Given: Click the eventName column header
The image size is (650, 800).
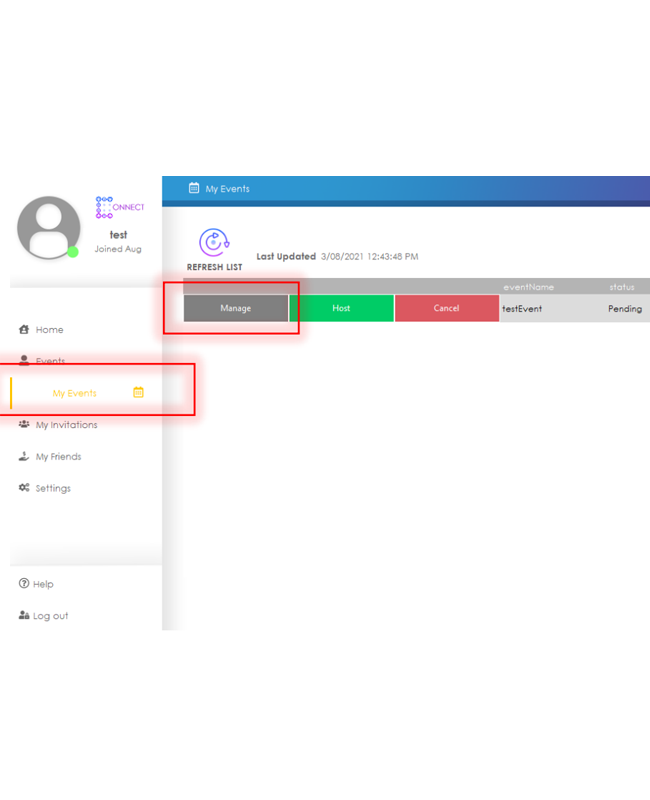Looking at the screenshot, I should (528, 287).
